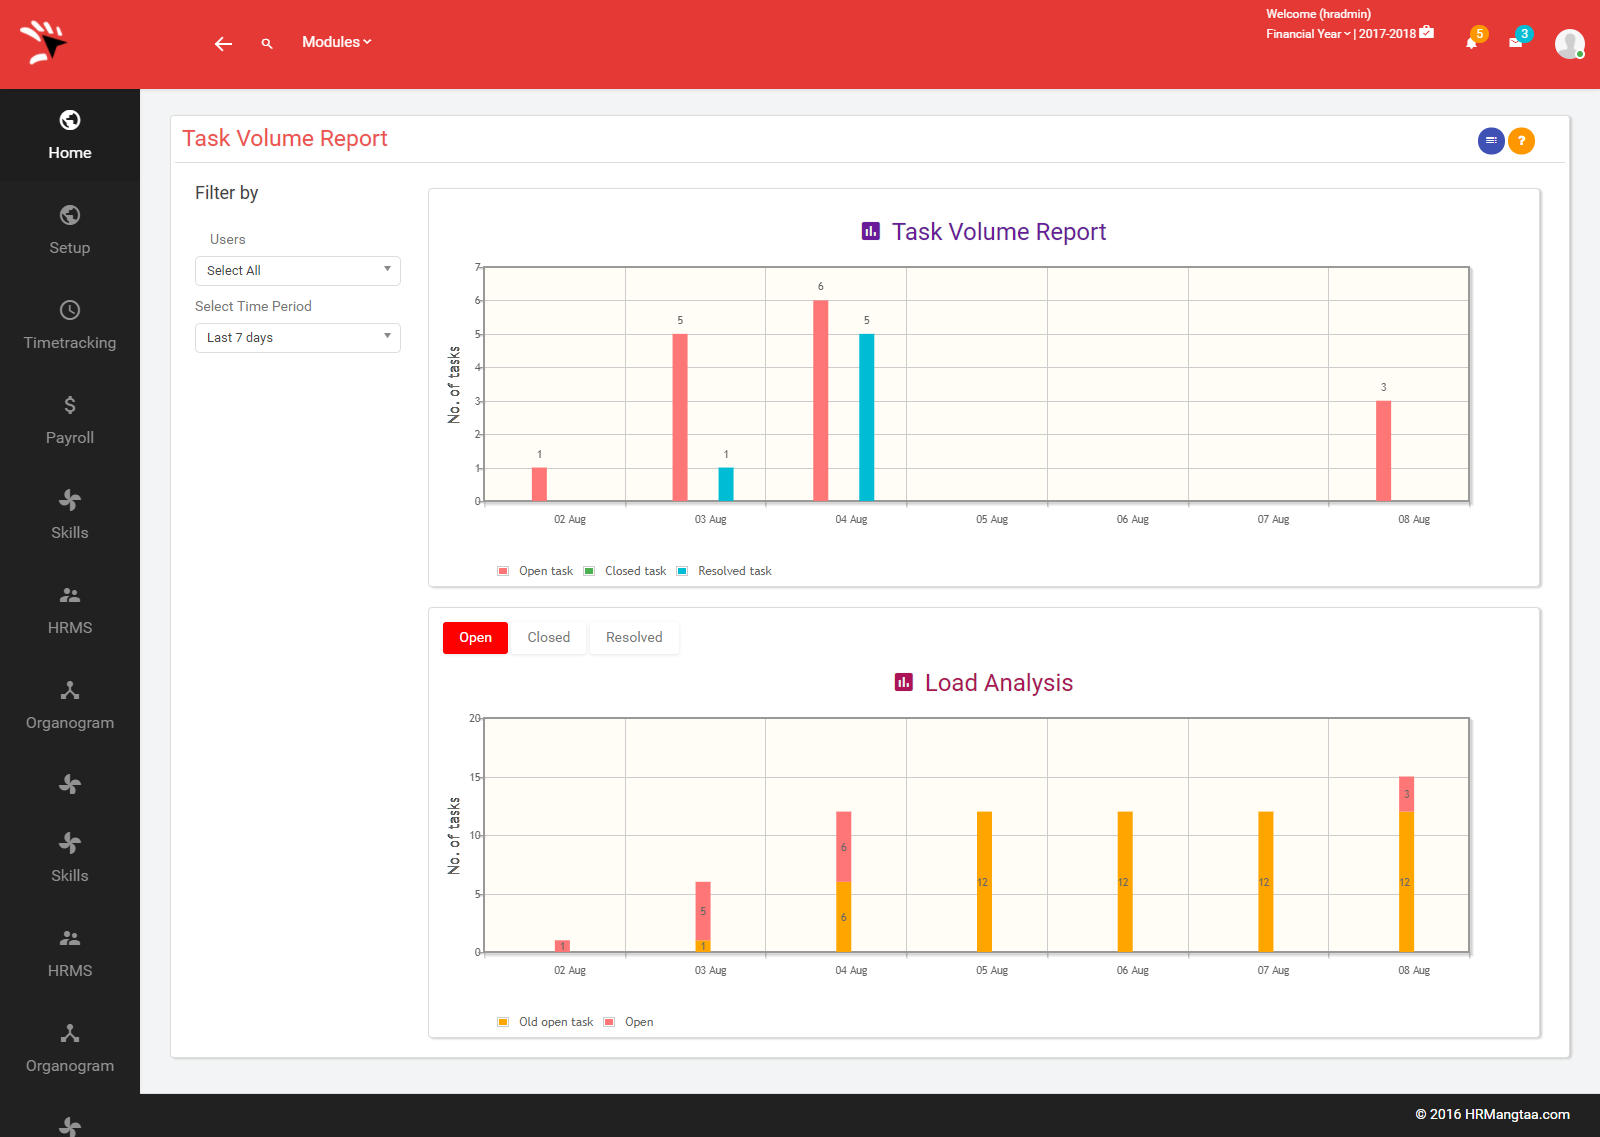Toggle Closed task legend series
Screen dimensions: 1600x1137
pyautogui.click(x=625, y=571)
